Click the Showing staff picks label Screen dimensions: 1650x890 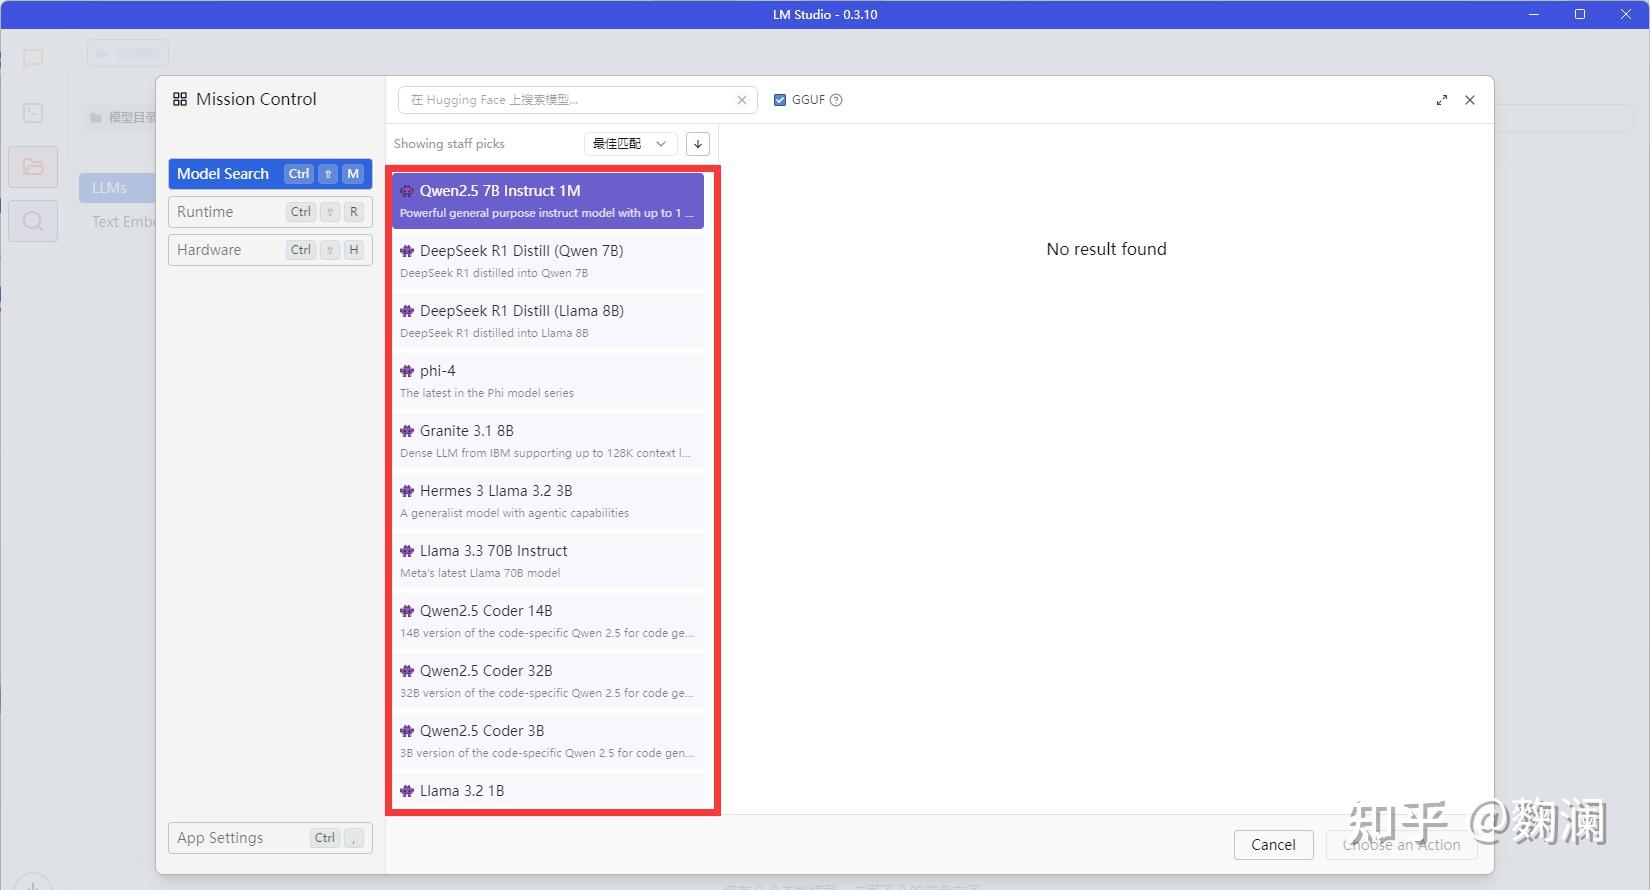point(449,144)
